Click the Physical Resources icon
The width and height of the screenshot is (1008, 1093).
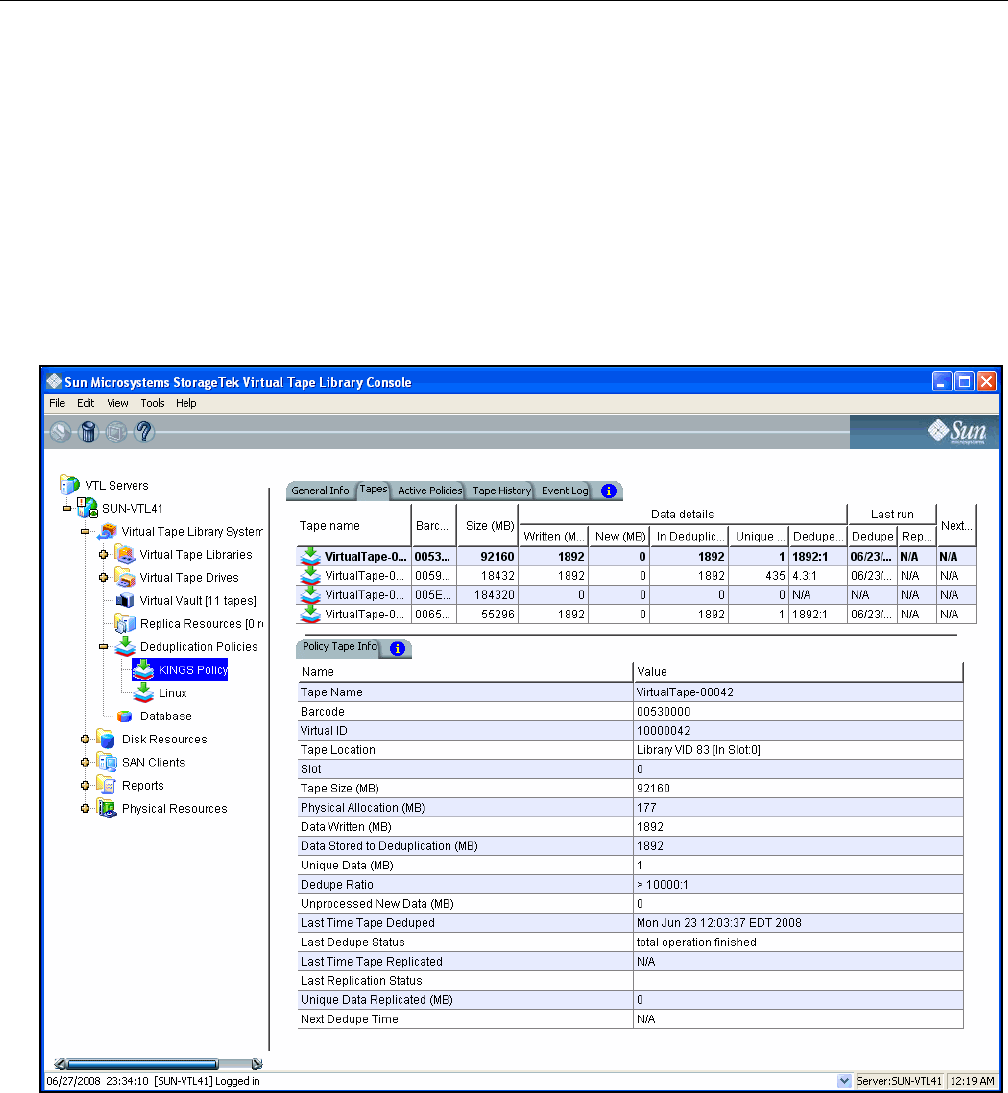[106, 808]
